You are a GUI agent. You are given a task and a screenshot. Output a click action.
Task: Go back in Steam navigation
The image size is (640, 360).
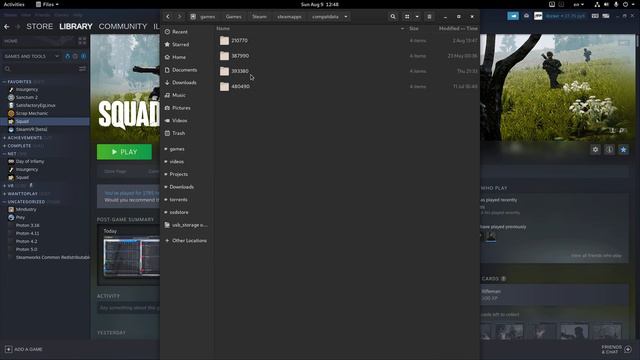click(7, 27)
